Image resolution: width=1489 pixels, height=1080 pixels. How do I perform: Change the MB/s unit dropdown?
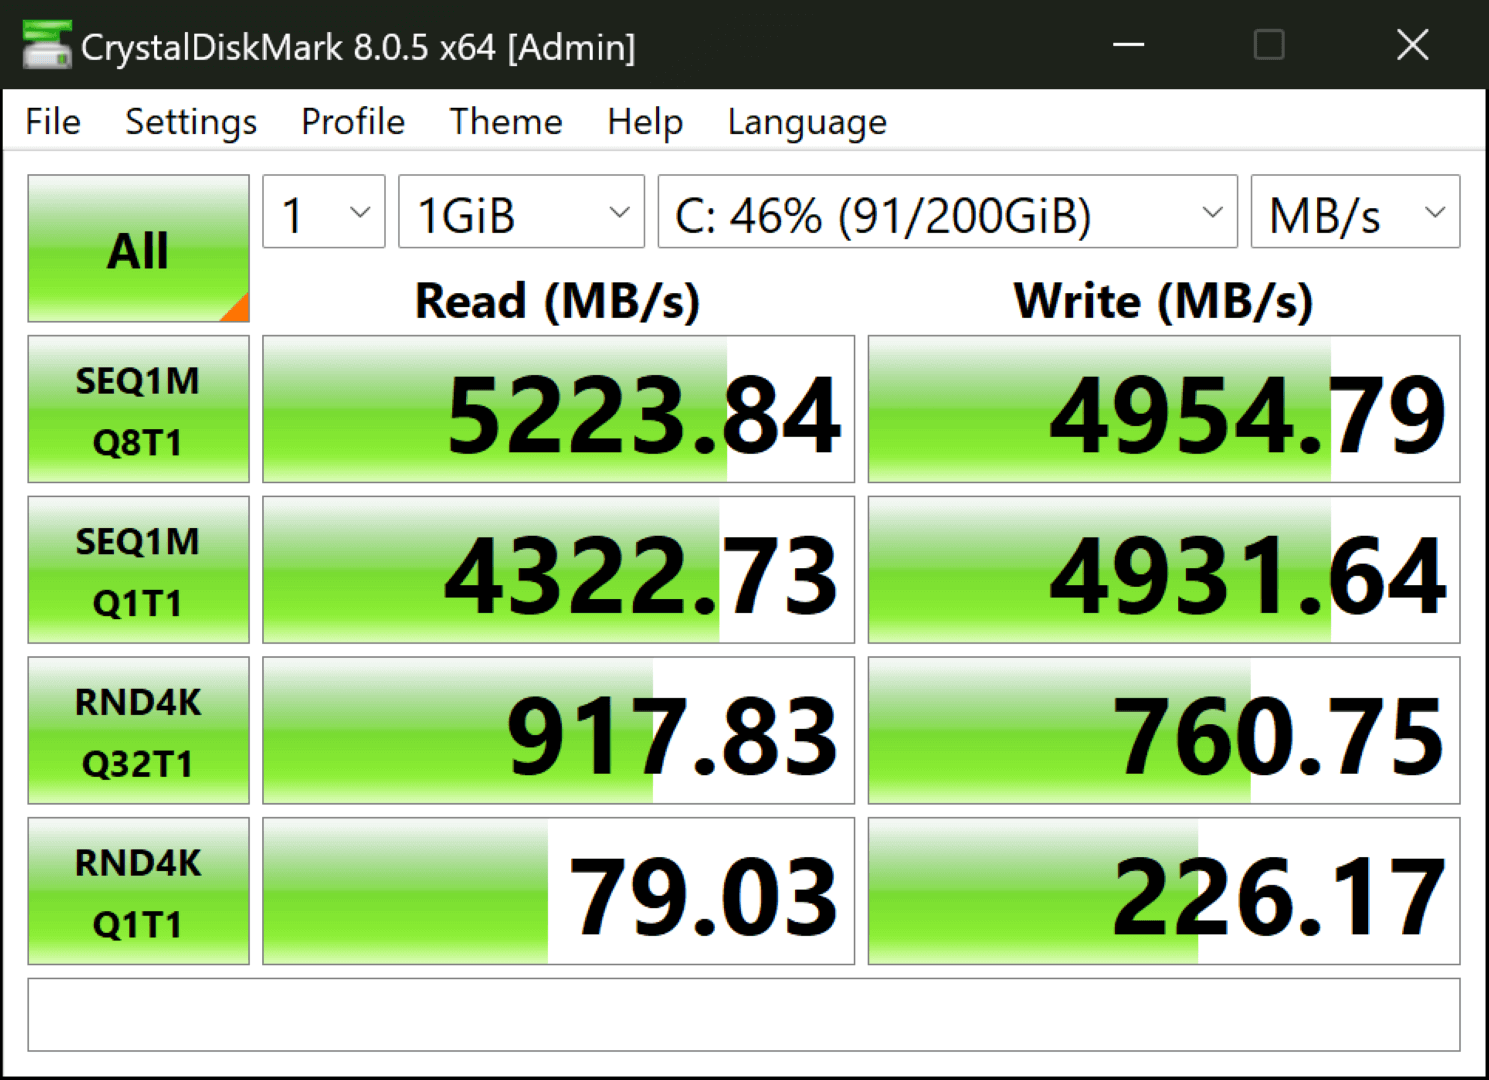(x=1354, y=212)
